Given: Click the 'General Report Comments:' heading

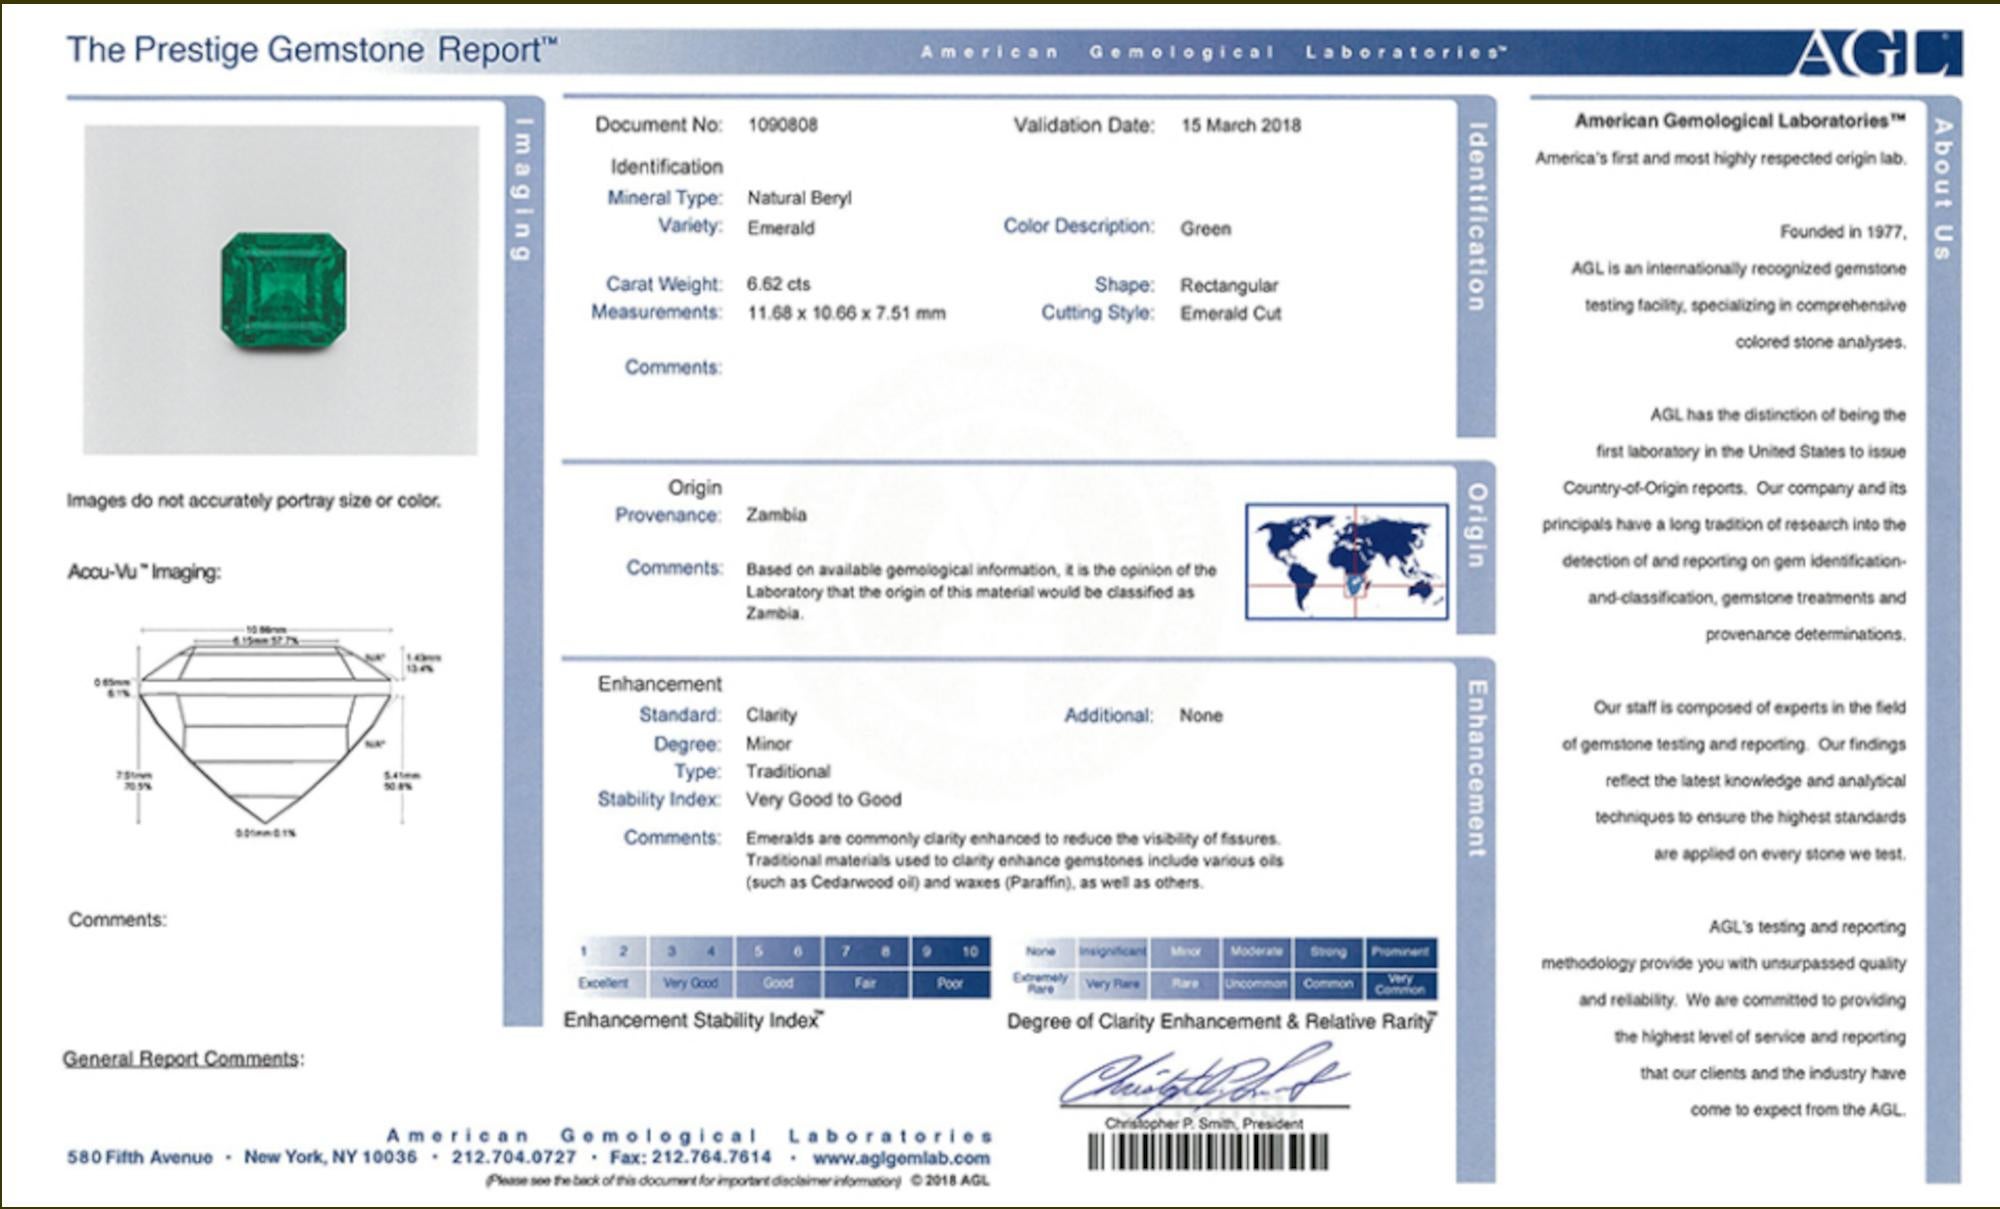Looking at the screenshot, I should coord(183,1058).
